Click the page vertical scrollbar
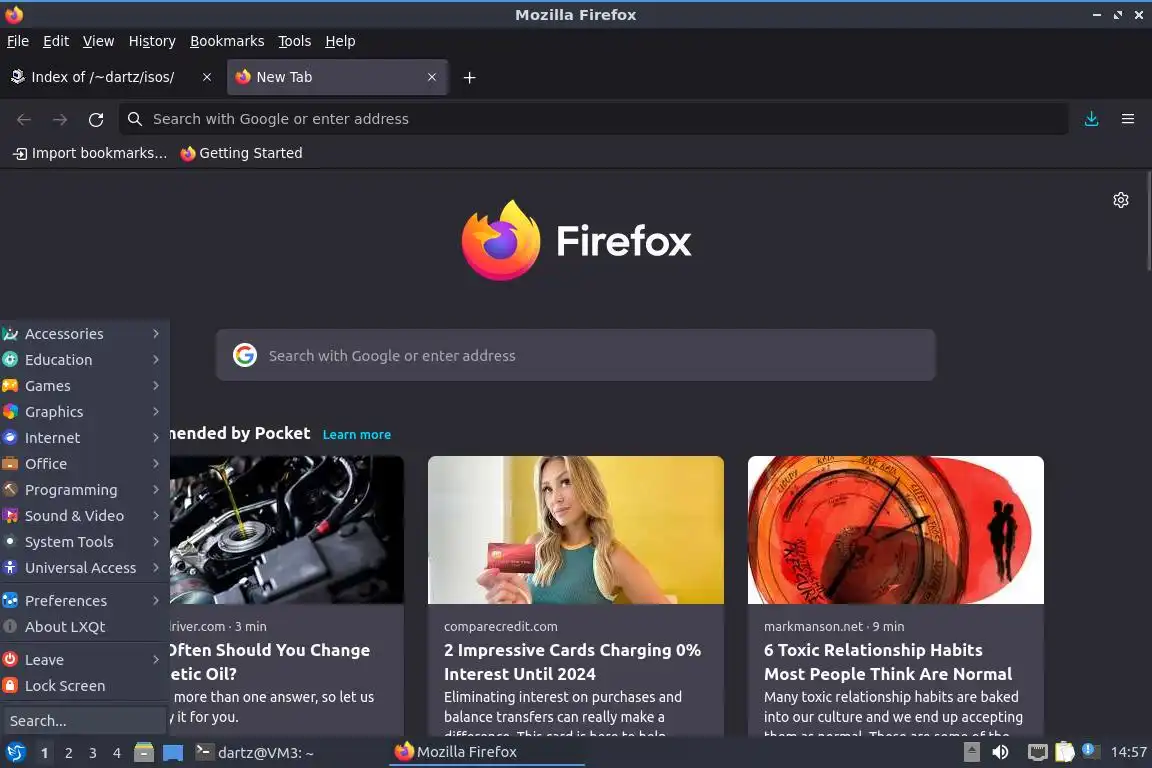This screenshot has width=1152, height=768. 1148,220
